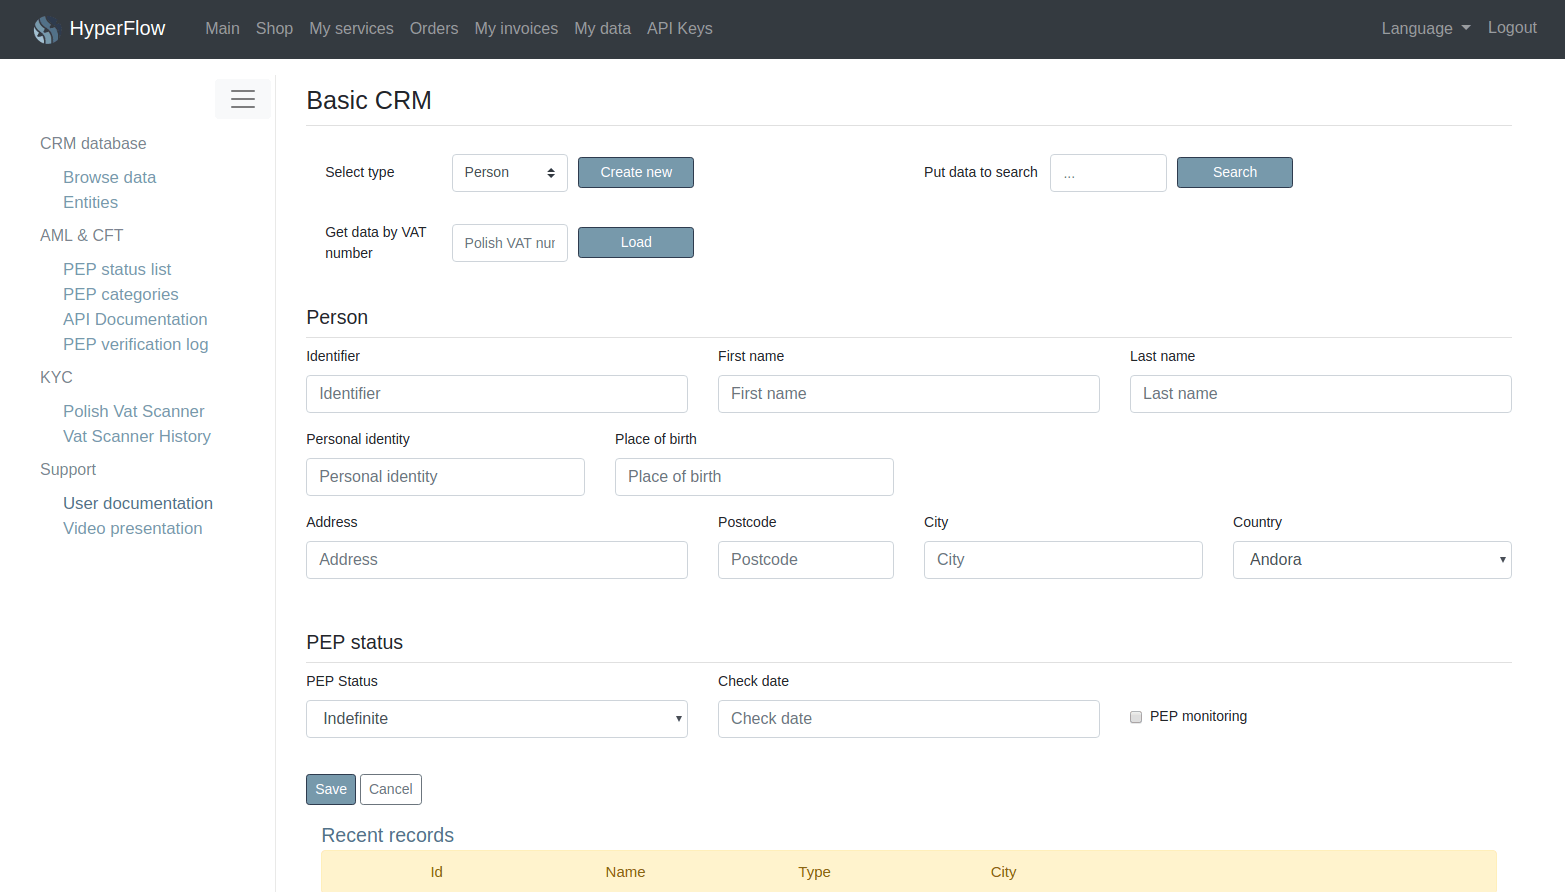Open the Polish Vat Scanner page
The width and height of the screenshot is (1565, 892).
coord(133,411)
